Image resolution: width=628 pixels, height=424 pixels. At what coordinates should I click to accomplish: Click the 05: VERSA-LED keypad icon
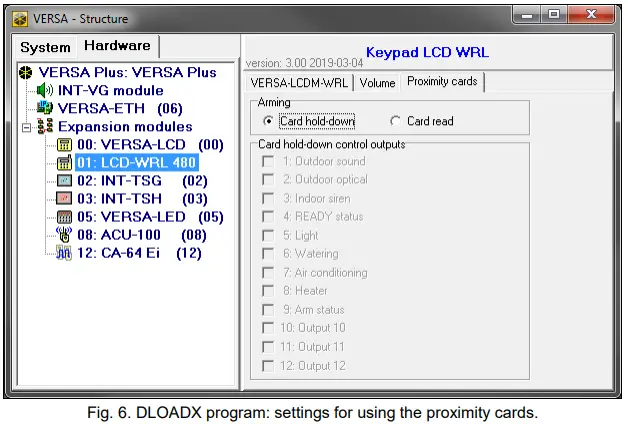64,217
